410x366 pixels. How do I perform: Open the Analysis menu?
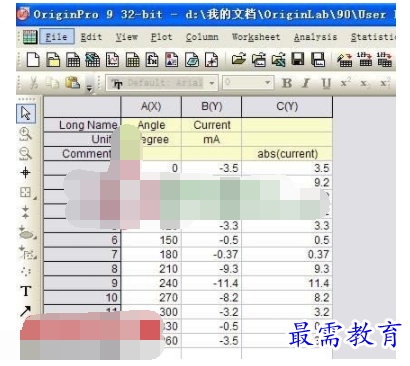click(x=315, y=37)
